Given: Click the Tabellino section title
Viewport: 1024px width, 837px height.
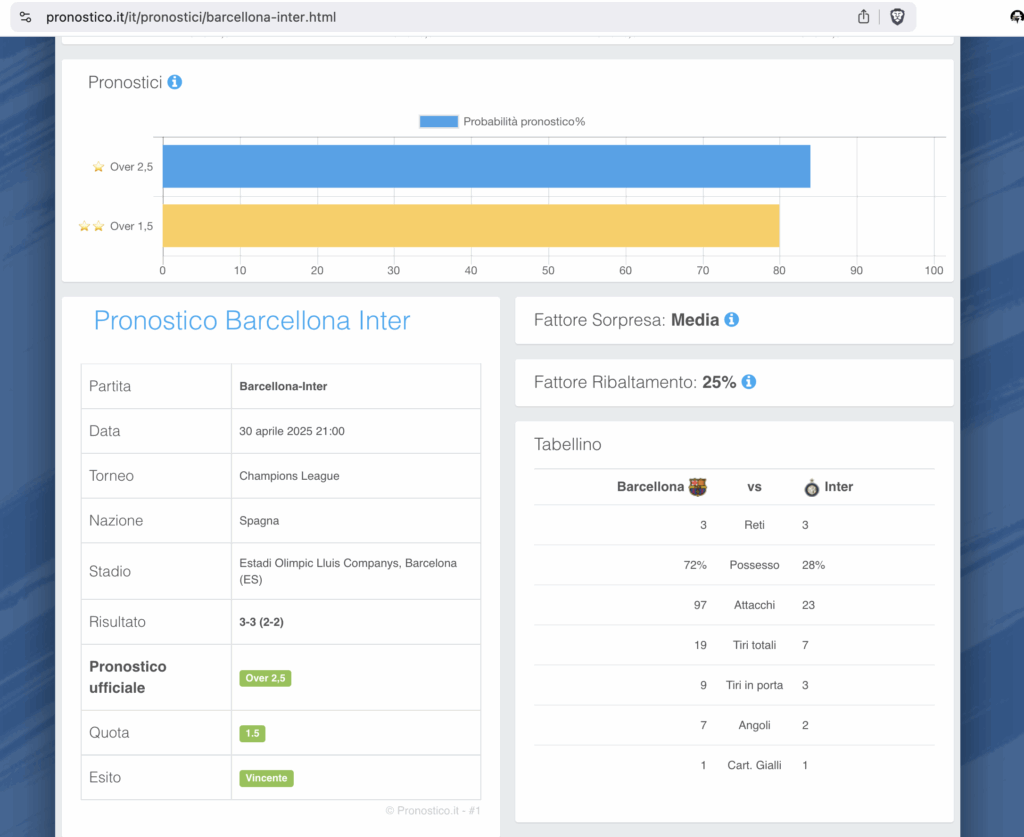Looking at the screenshot, I should tap(568, 445).
